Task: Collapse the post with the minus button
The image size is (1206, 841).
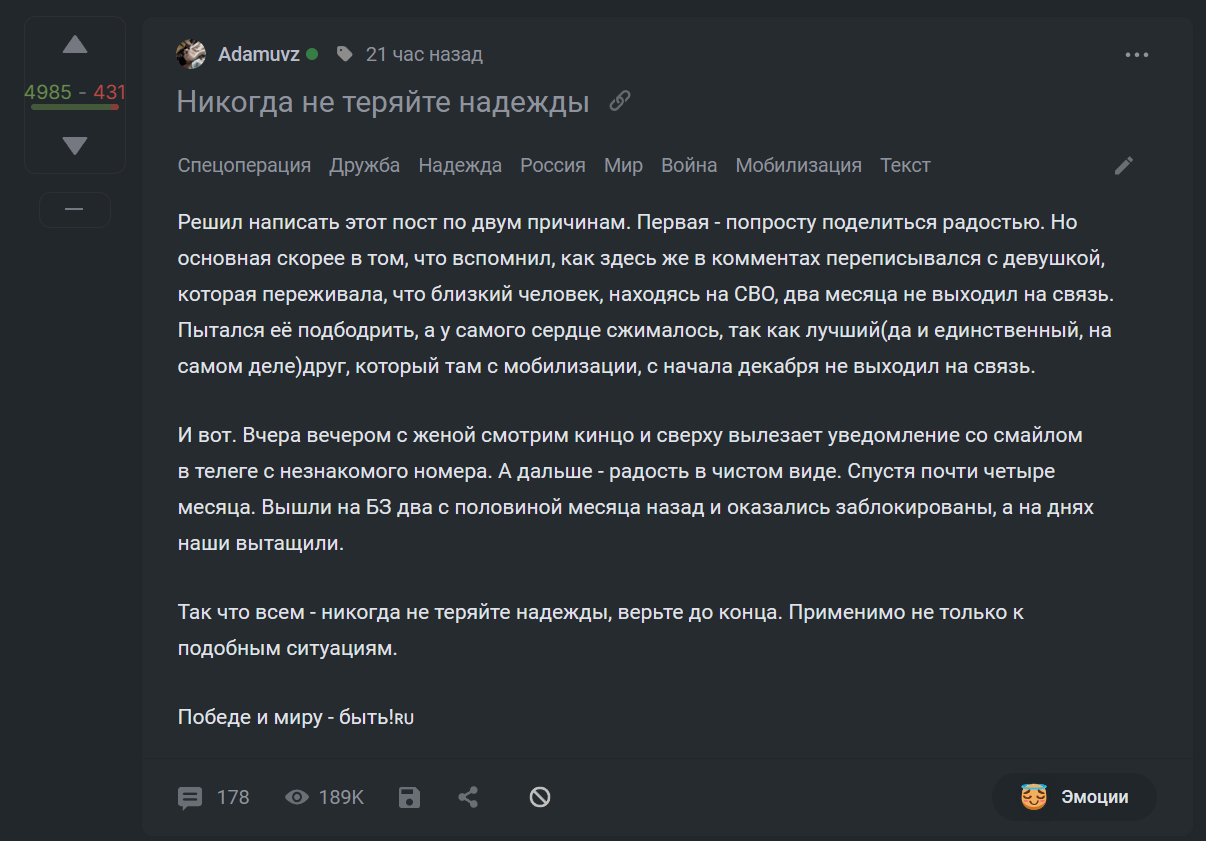Action: [x=74, y=209]
